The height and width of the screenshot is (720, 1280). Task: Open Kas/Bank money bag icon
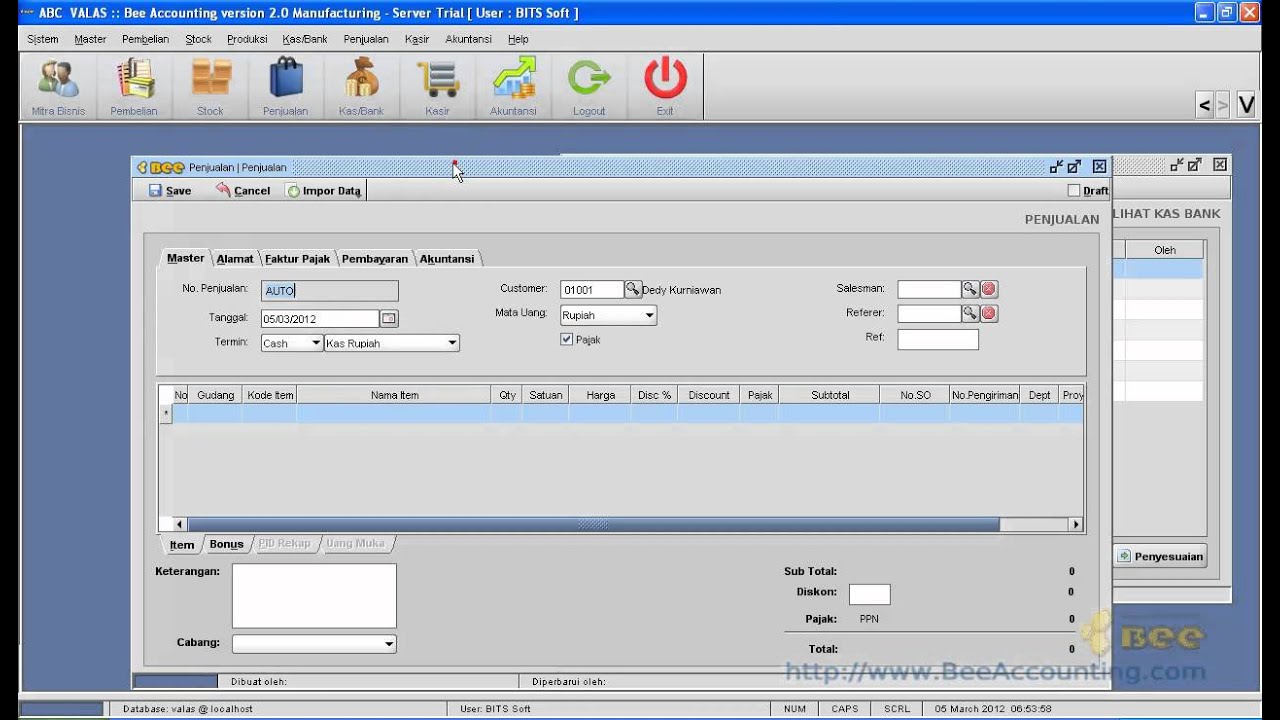click(x=361, y=86)
